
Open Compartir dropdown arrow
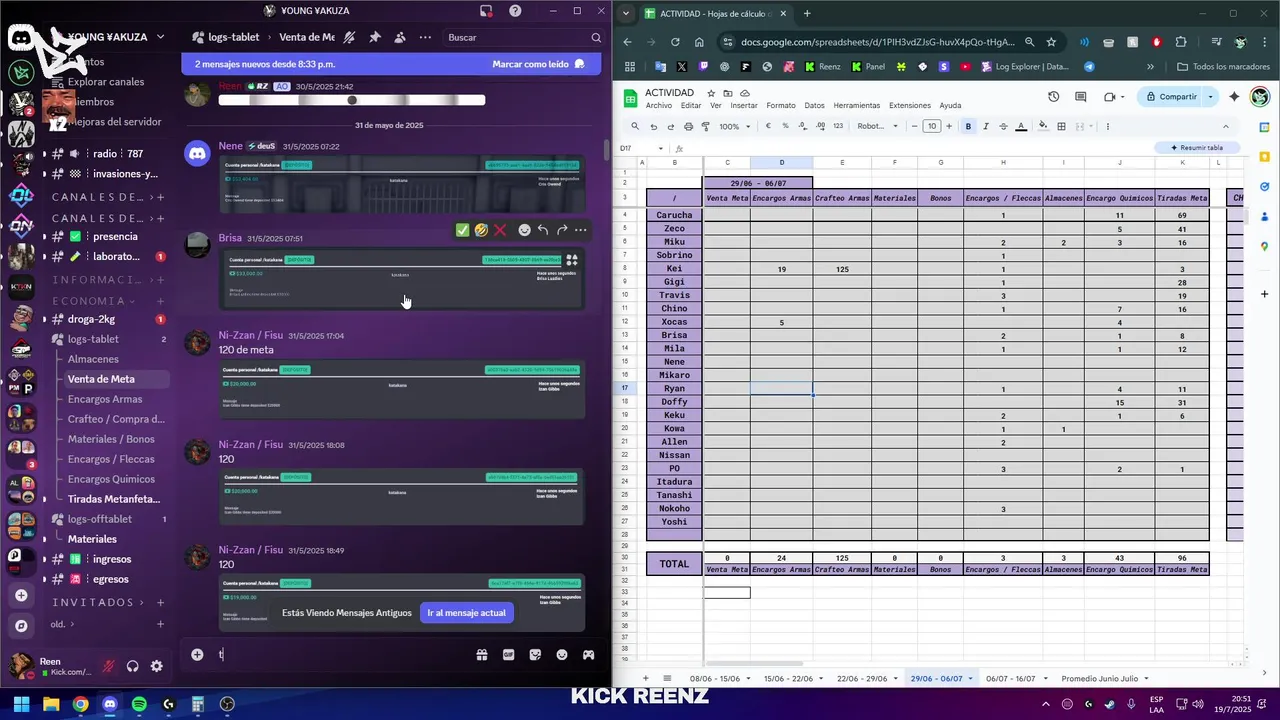click(x=1210, y=97)
